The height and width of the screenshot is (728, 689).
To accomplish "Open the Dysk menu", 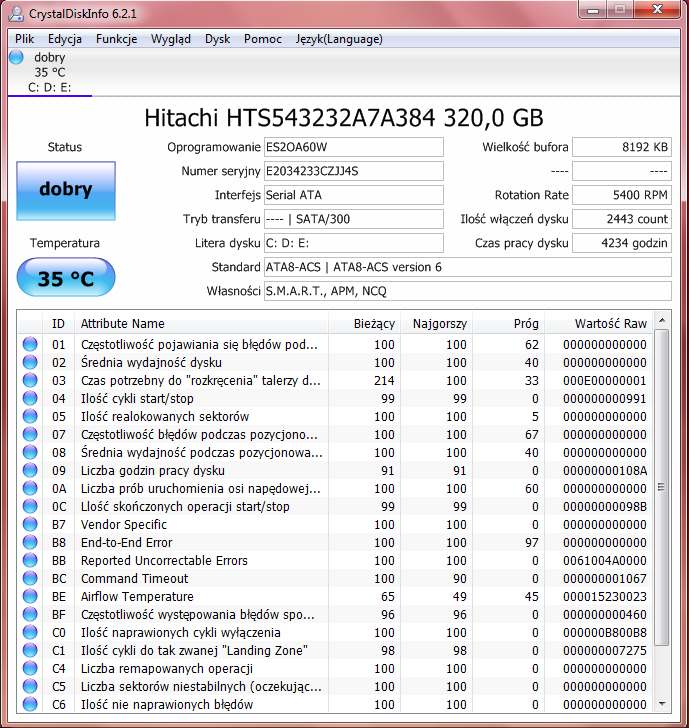I will [x=217, y=39].
